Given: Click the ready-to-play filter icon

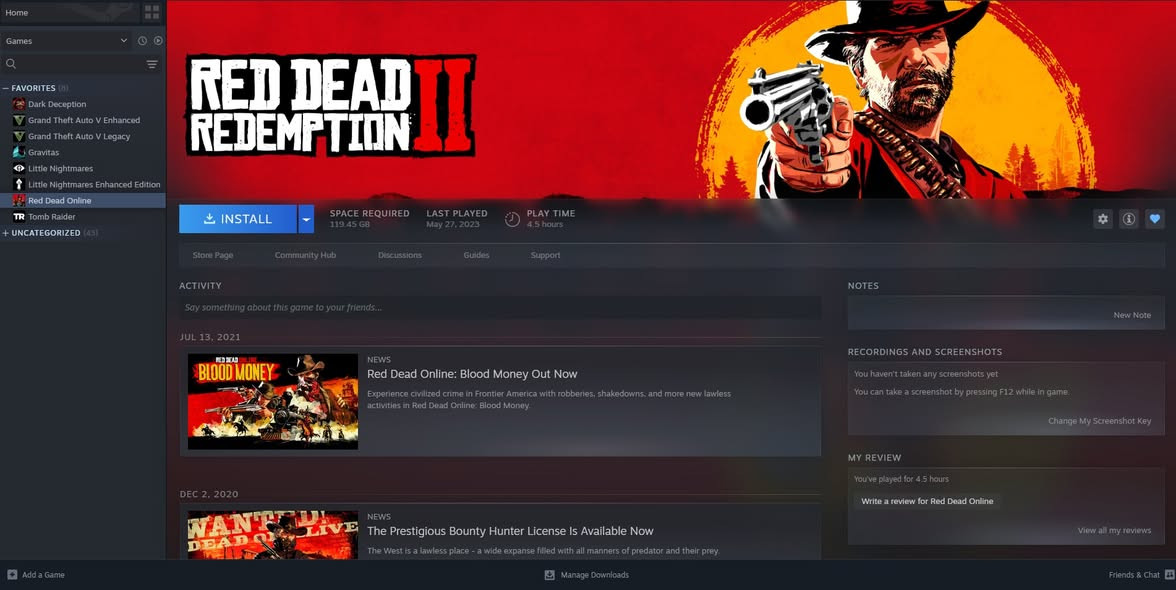Looking at the screenshot, I should click(x=158, y=41).
